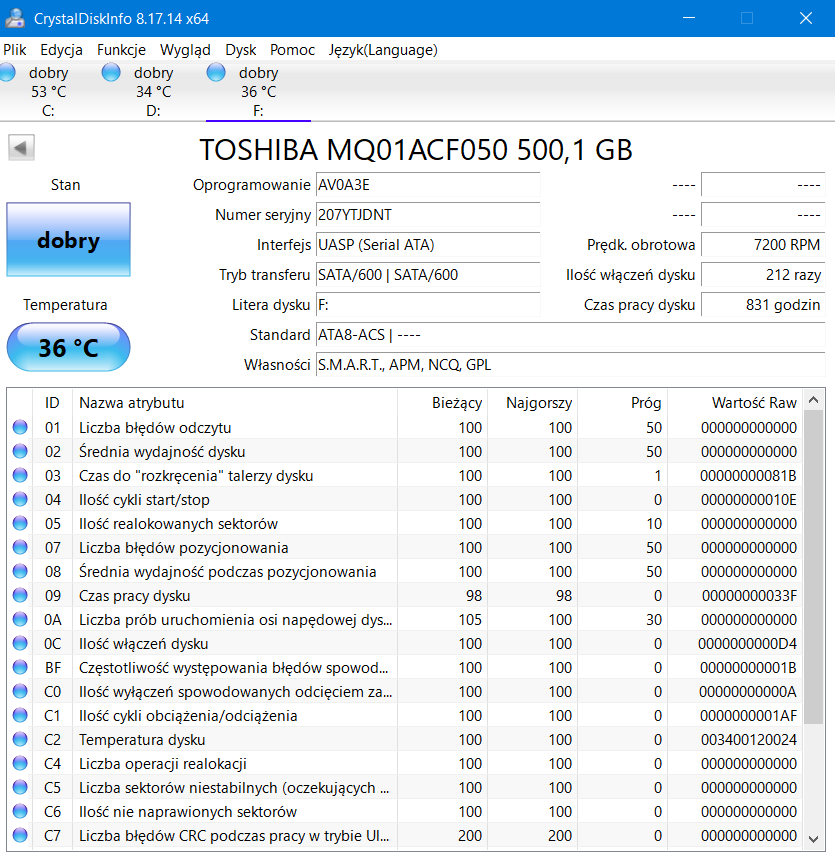Image resolution: width=835 pixels, height=861 pixels.
Task: Click the 36 °C temperature button
Action: [69, 347]
